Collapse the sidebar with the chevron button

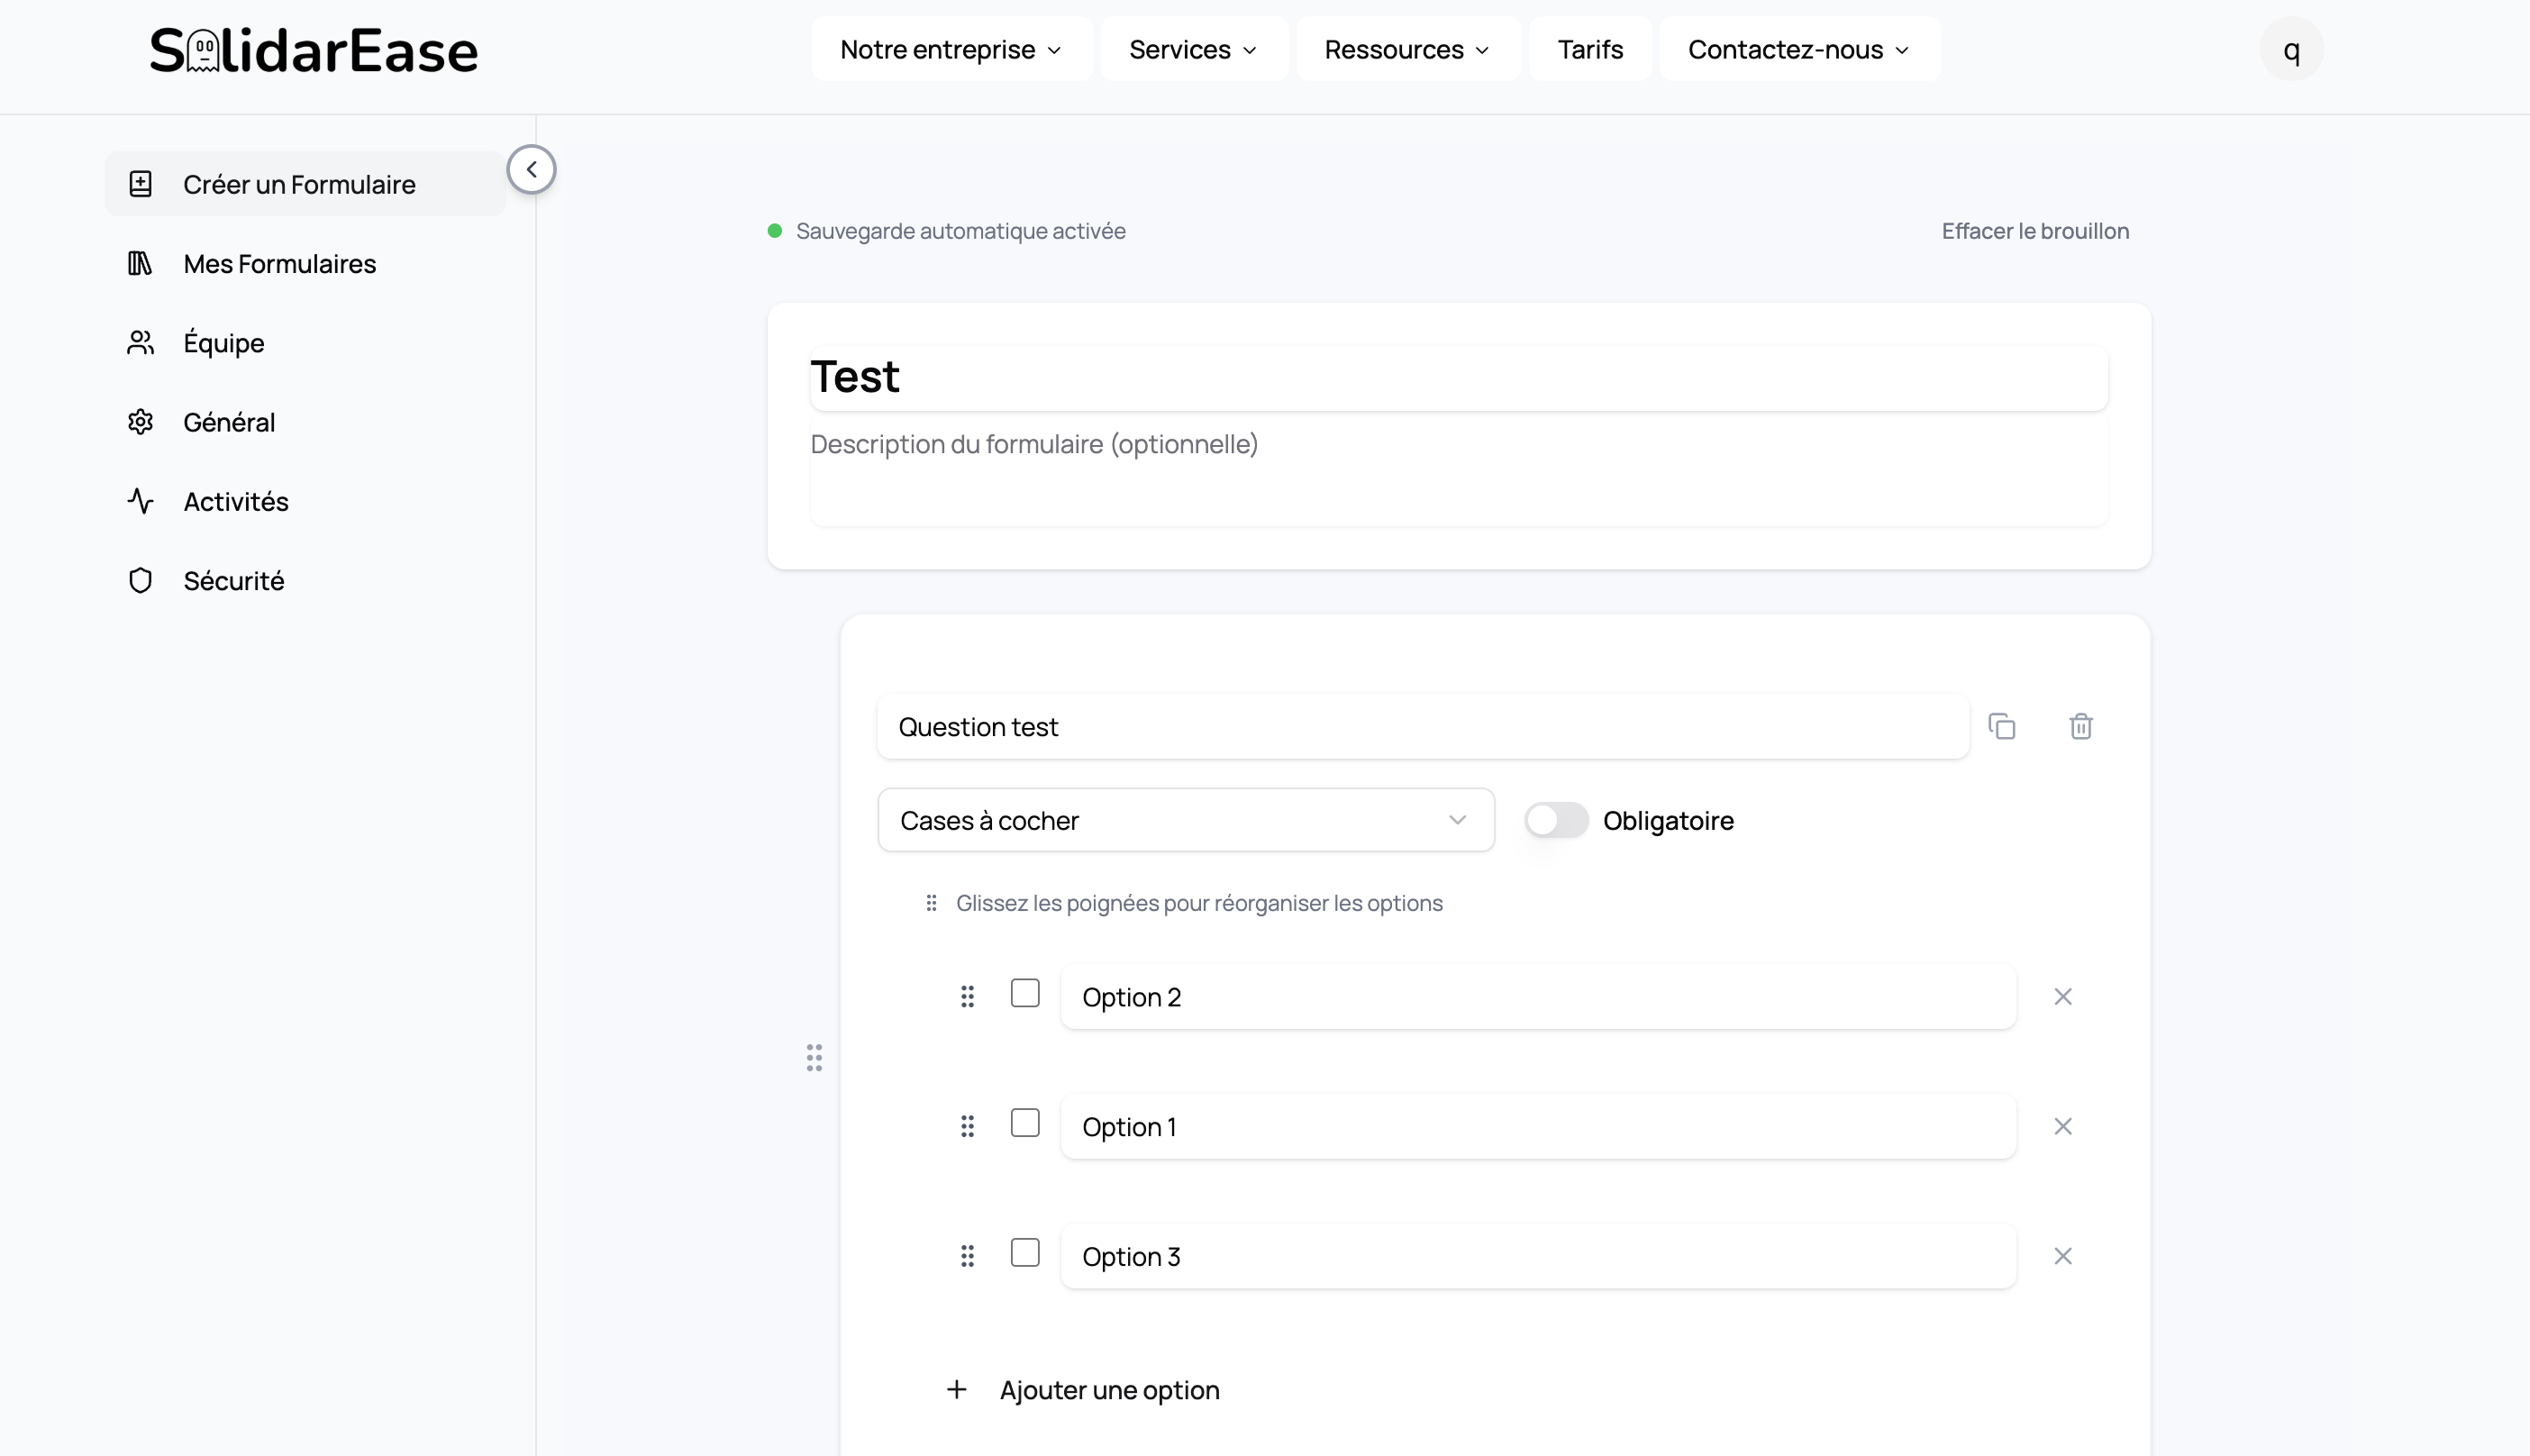tap(532, 169)
